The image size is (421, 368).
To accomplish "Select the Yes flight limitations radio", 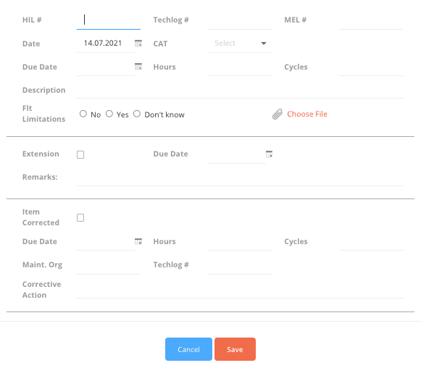I will pos(109,114).
